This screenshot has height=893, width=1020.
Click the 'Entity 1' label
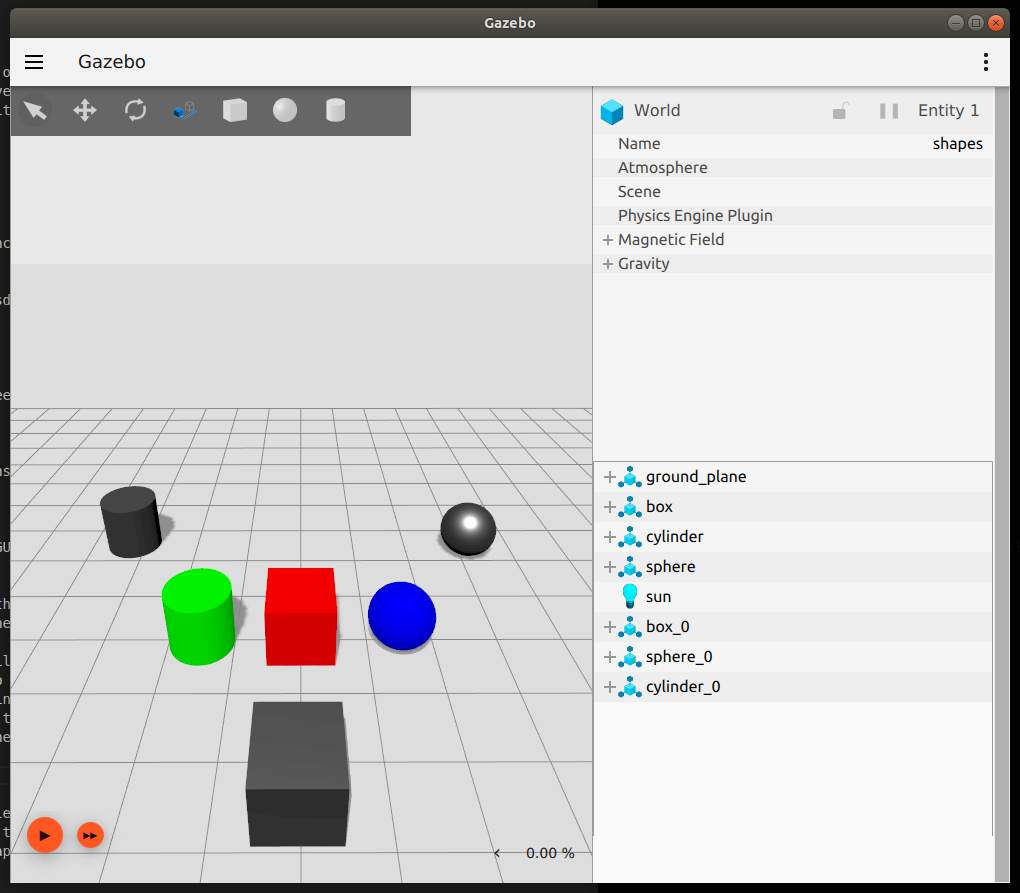pyautogui.click(x=948, y=111)
